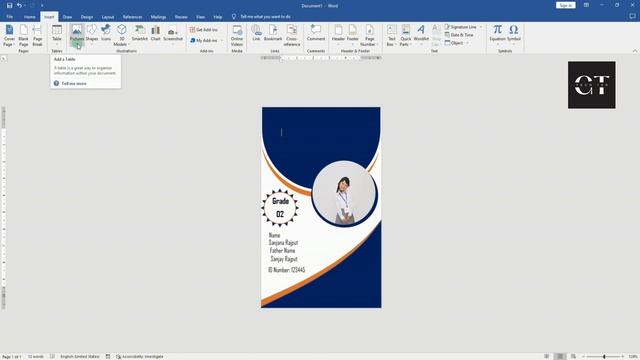Insert a Page Break
The width and height of the screenshot is (640, 360).
tap(37, 35)
